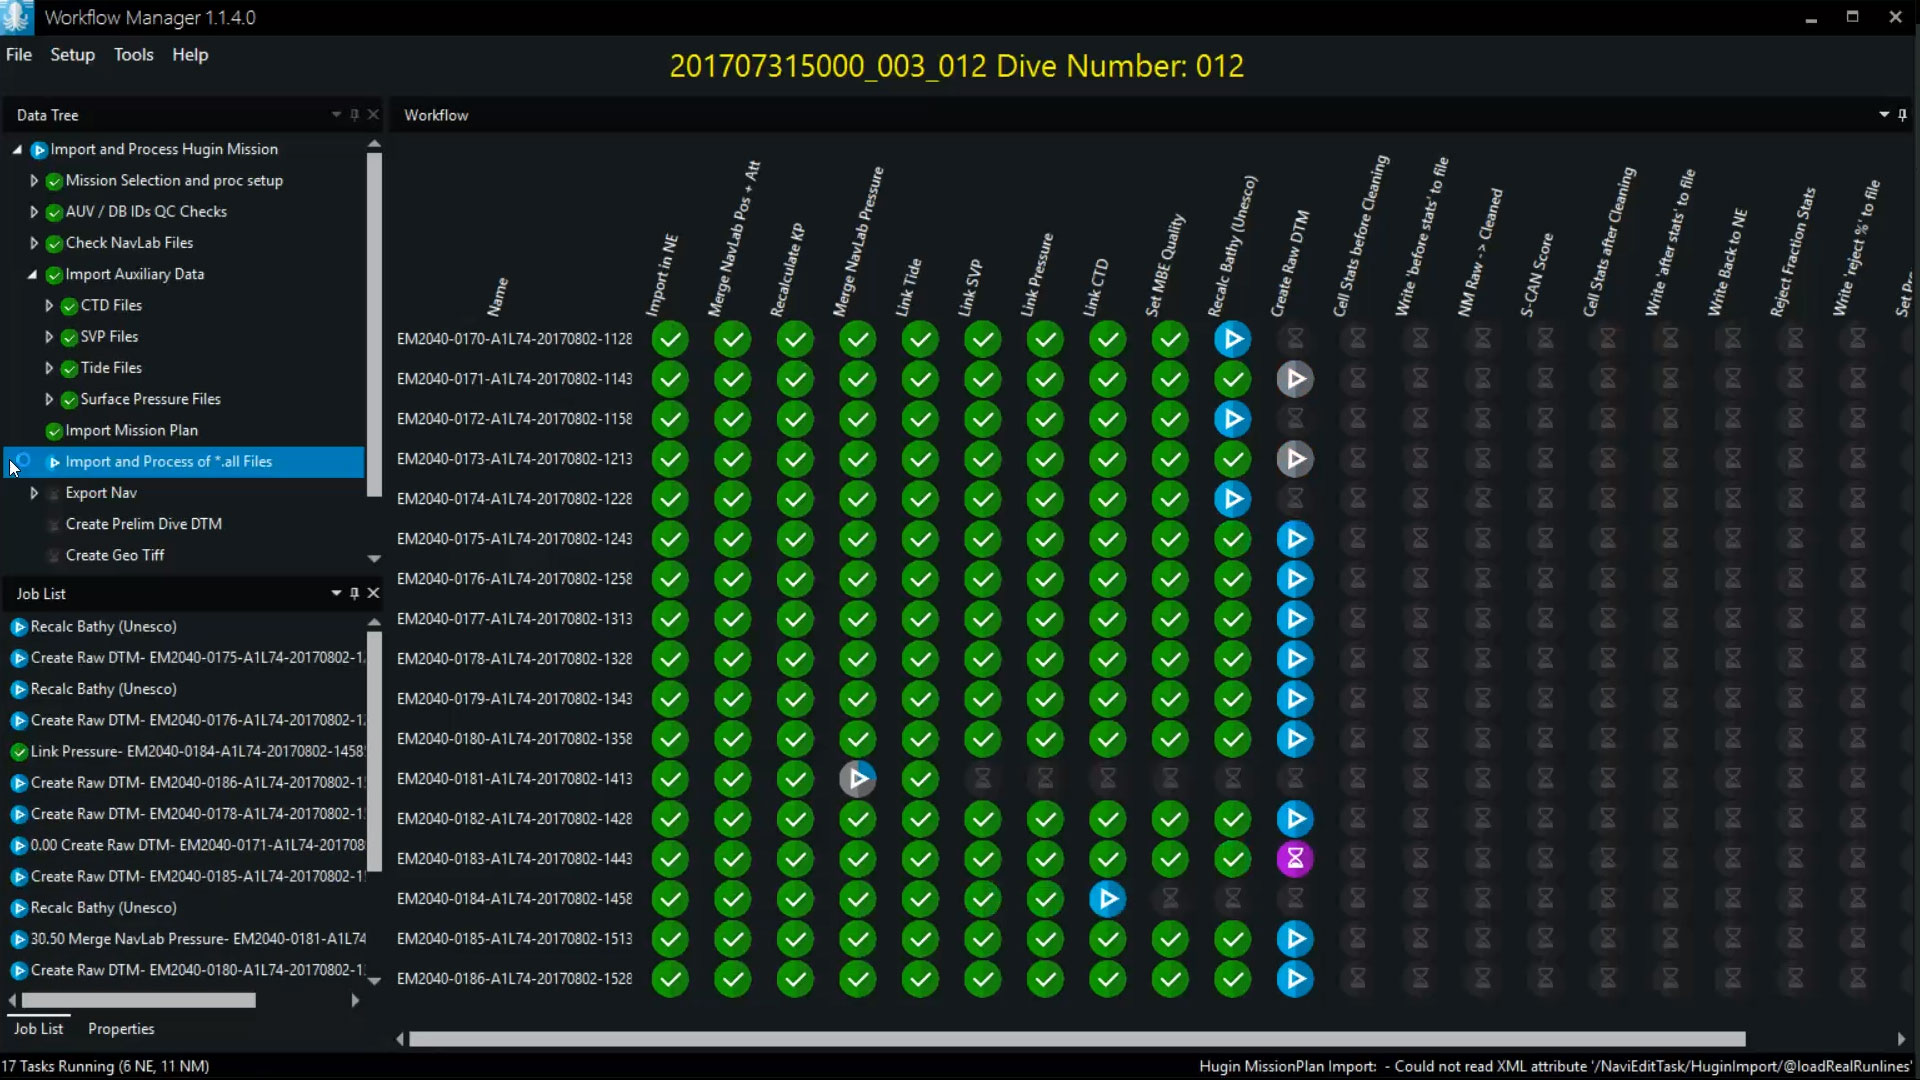Click the Import in NE checkmark on the EM2040-0175 row
1920x1080 pixels.
pos(670,539)
